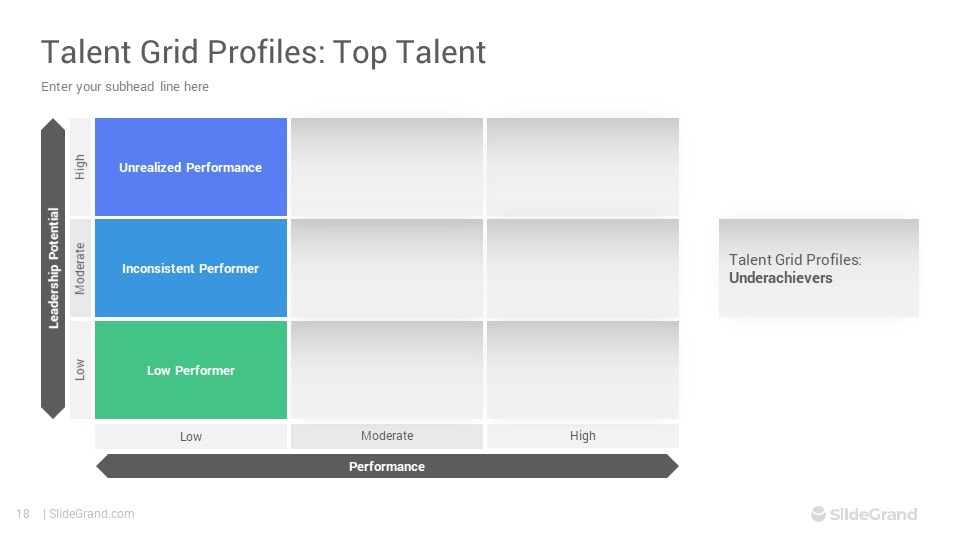960x540 pixels.
Task: Click the High column label
Action: coord(583,436)
